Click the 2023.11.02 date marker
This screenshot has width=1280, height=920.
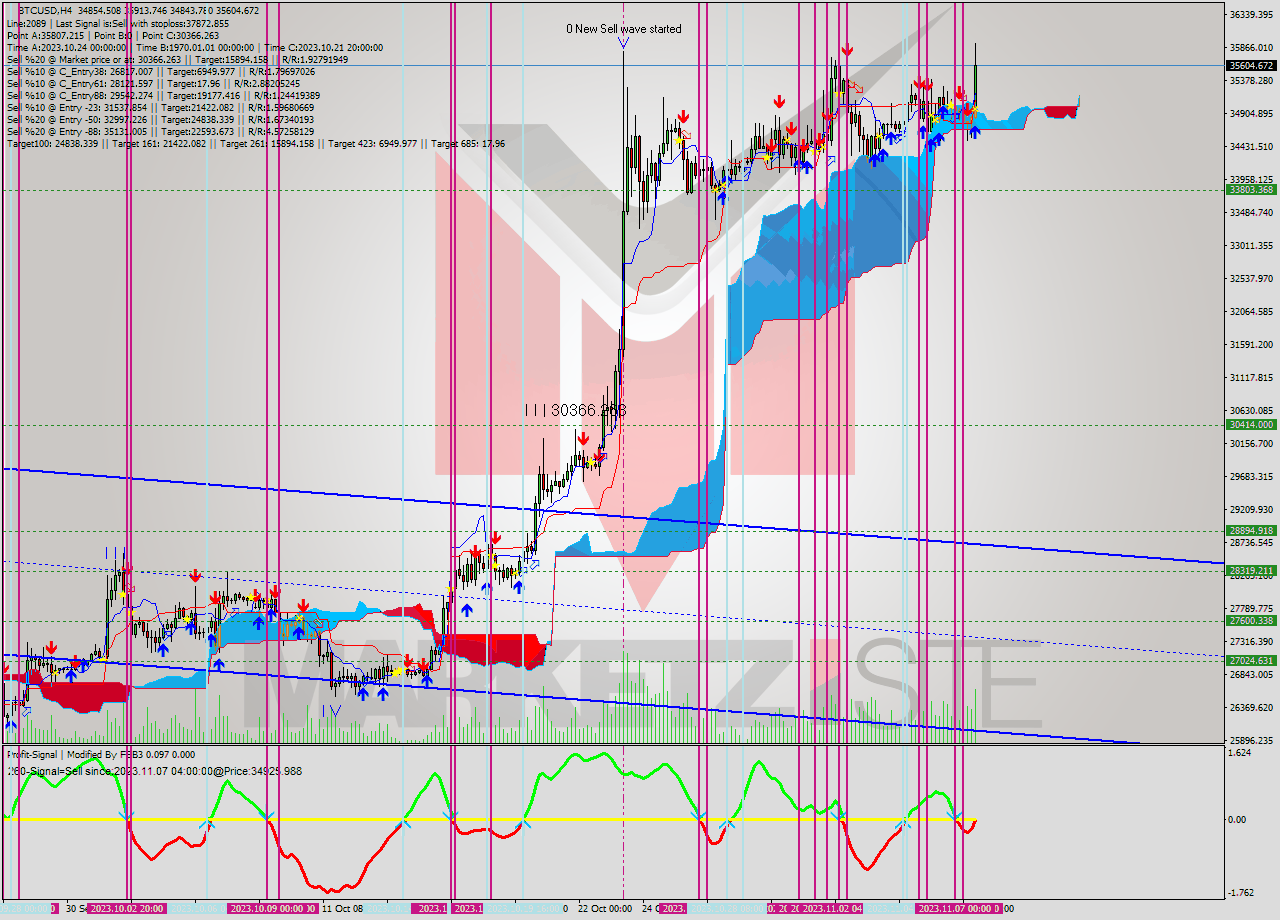point(831,909)
